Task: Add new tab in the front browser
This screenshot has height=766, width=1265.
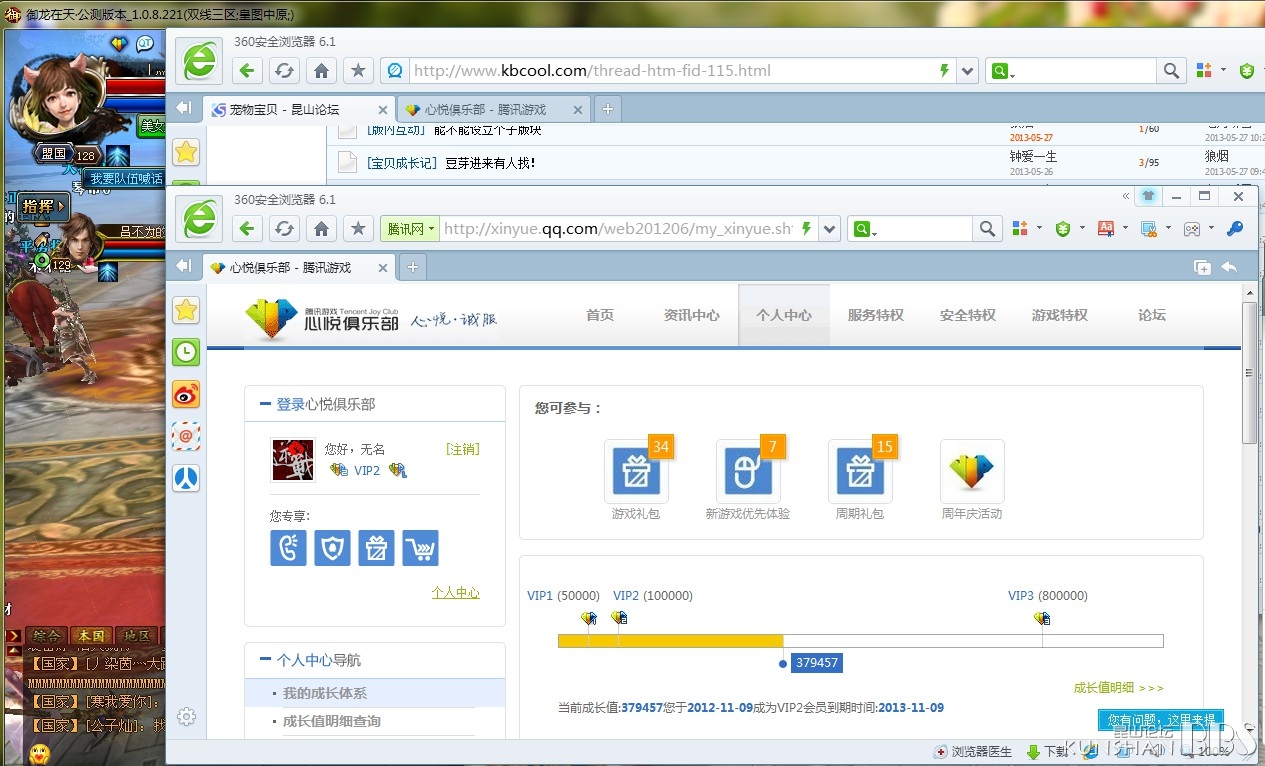Action: click(x=412, y=267)
